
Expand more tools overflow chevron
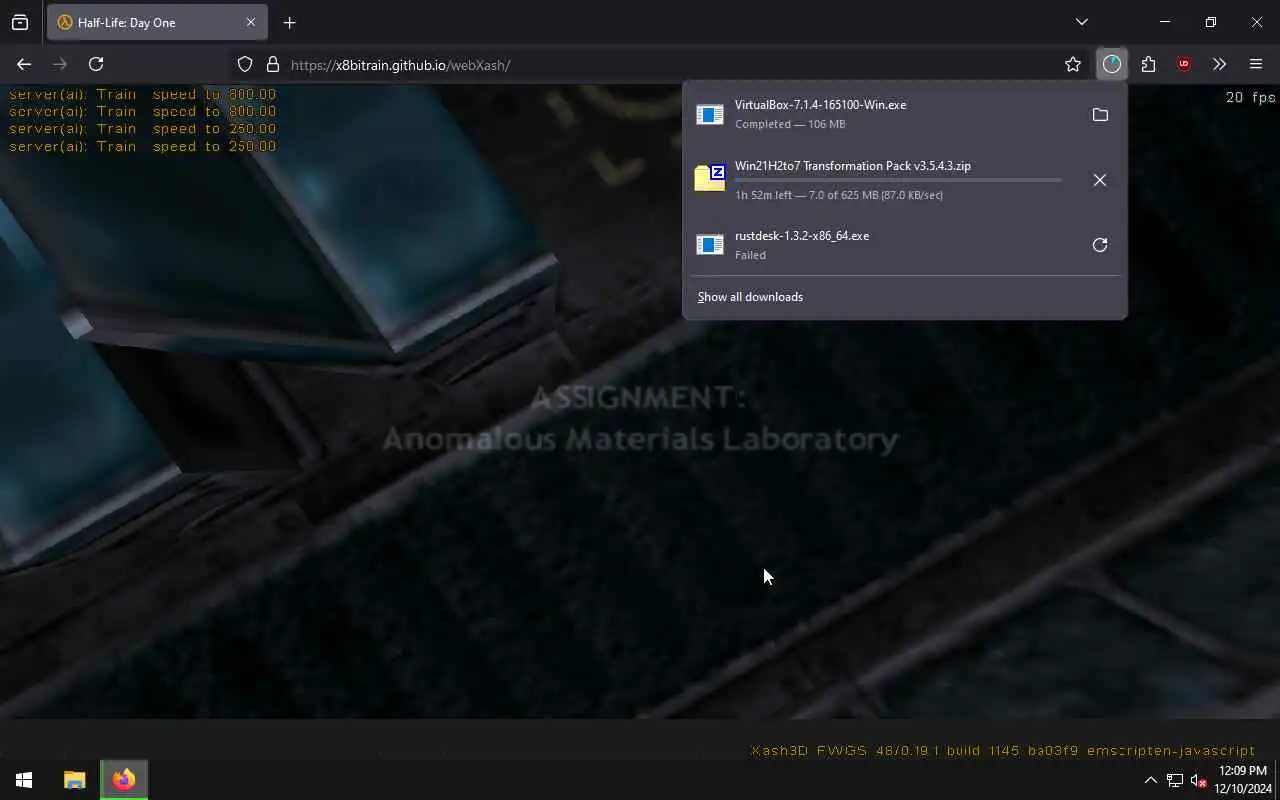click(x=1219, y=64)
